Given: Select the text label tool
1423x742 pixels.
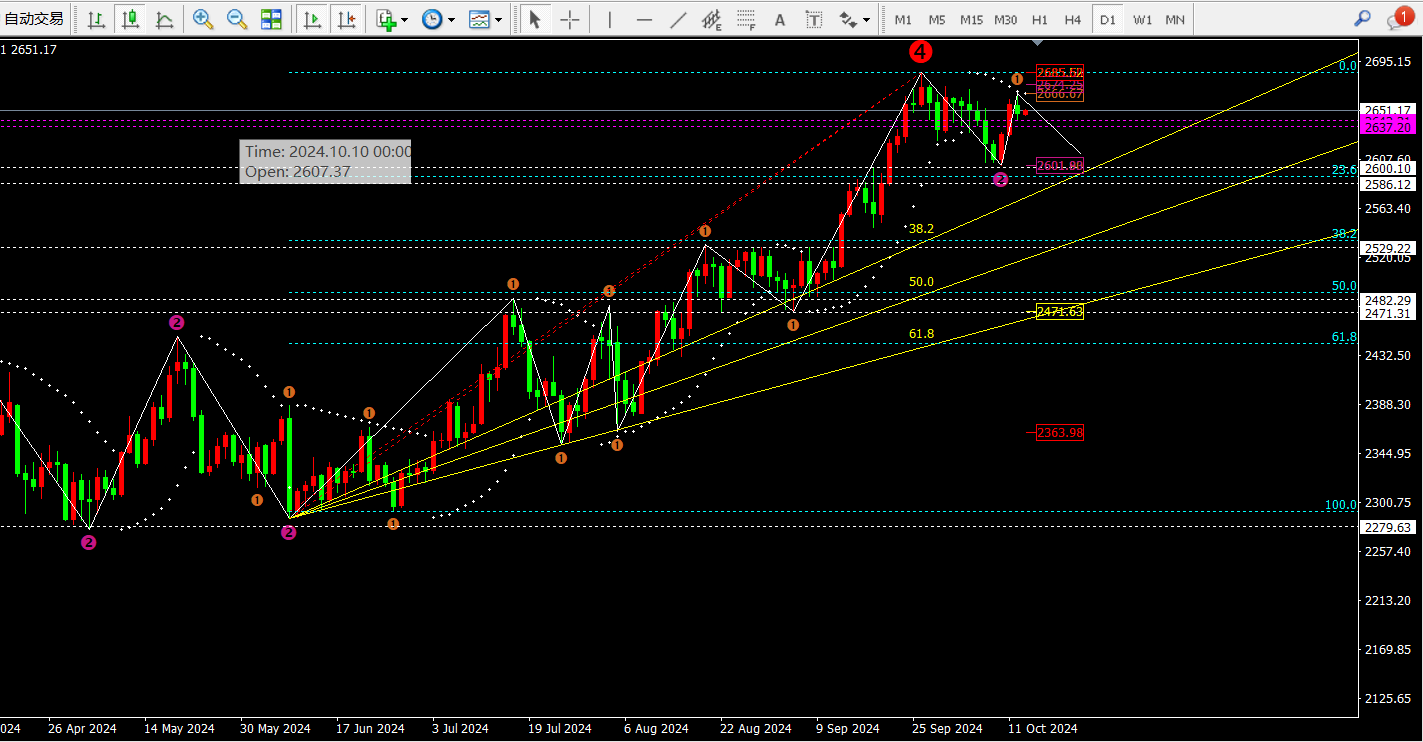Looking at the screenshot, I should click(814, 19).
